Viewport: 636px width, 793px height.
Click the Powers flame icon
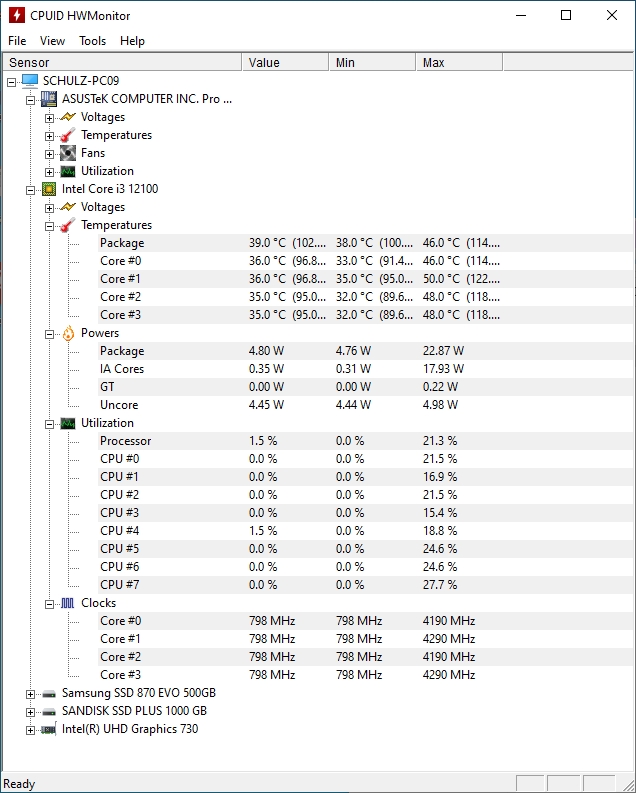(x=68, y=333)
